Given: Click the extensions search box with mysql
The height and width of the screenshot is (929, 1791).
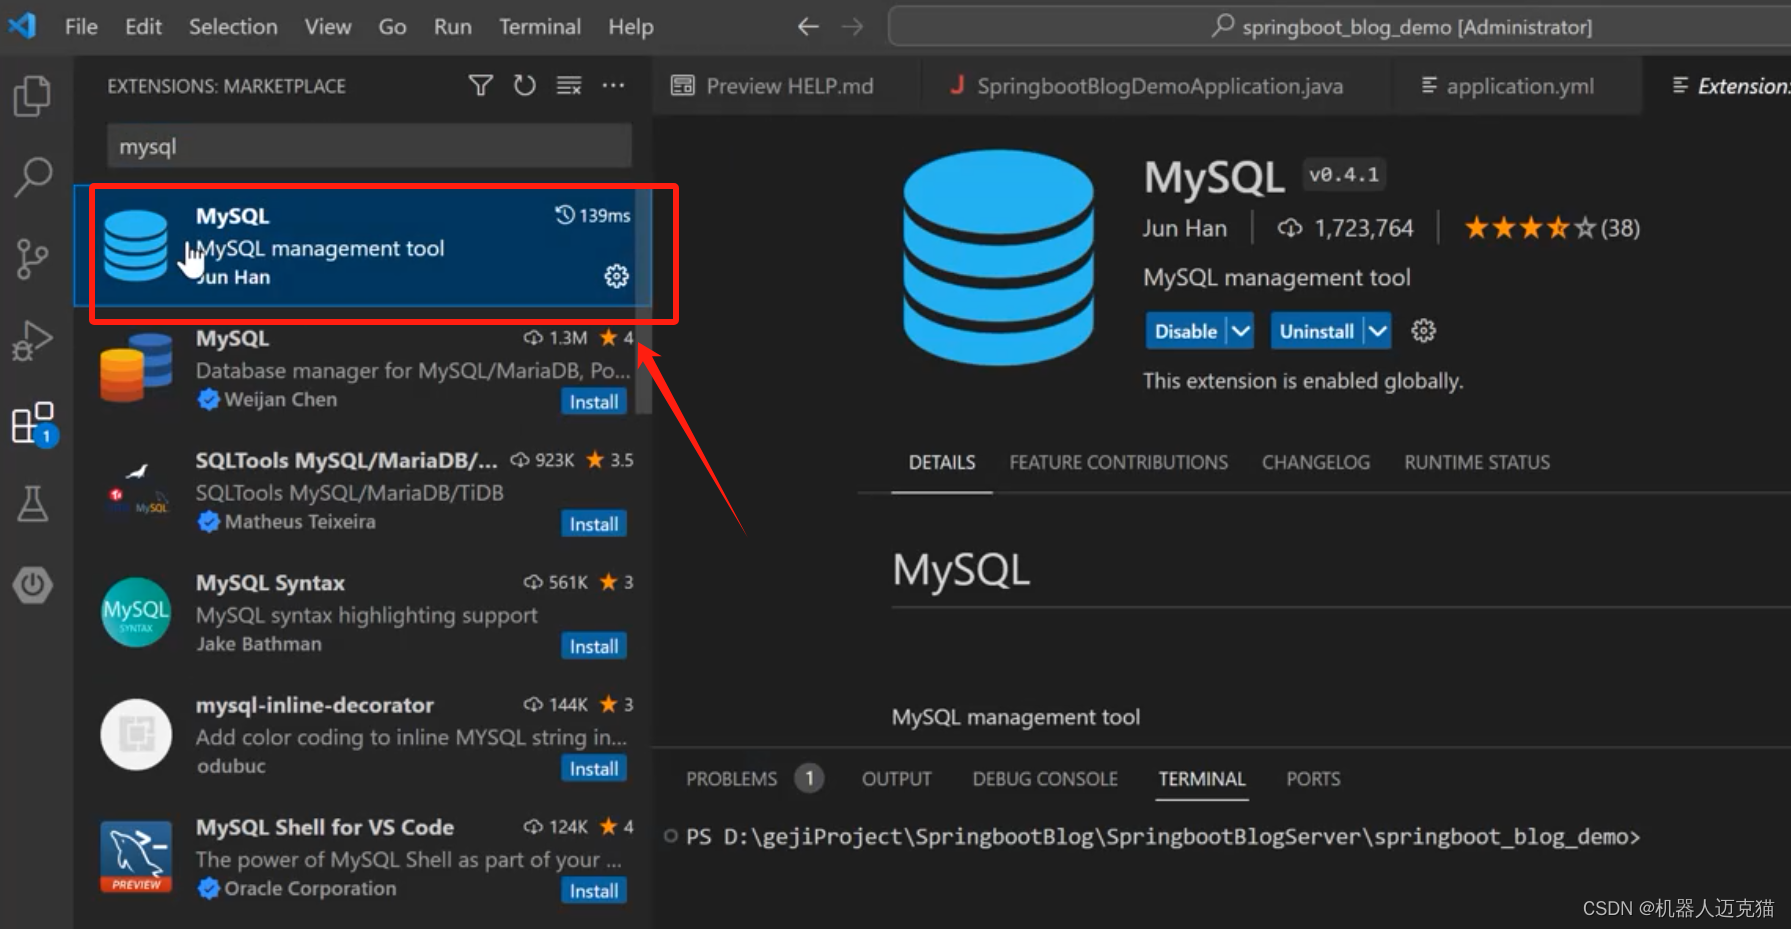Looking at the screenshot, I should click(369, 146).
